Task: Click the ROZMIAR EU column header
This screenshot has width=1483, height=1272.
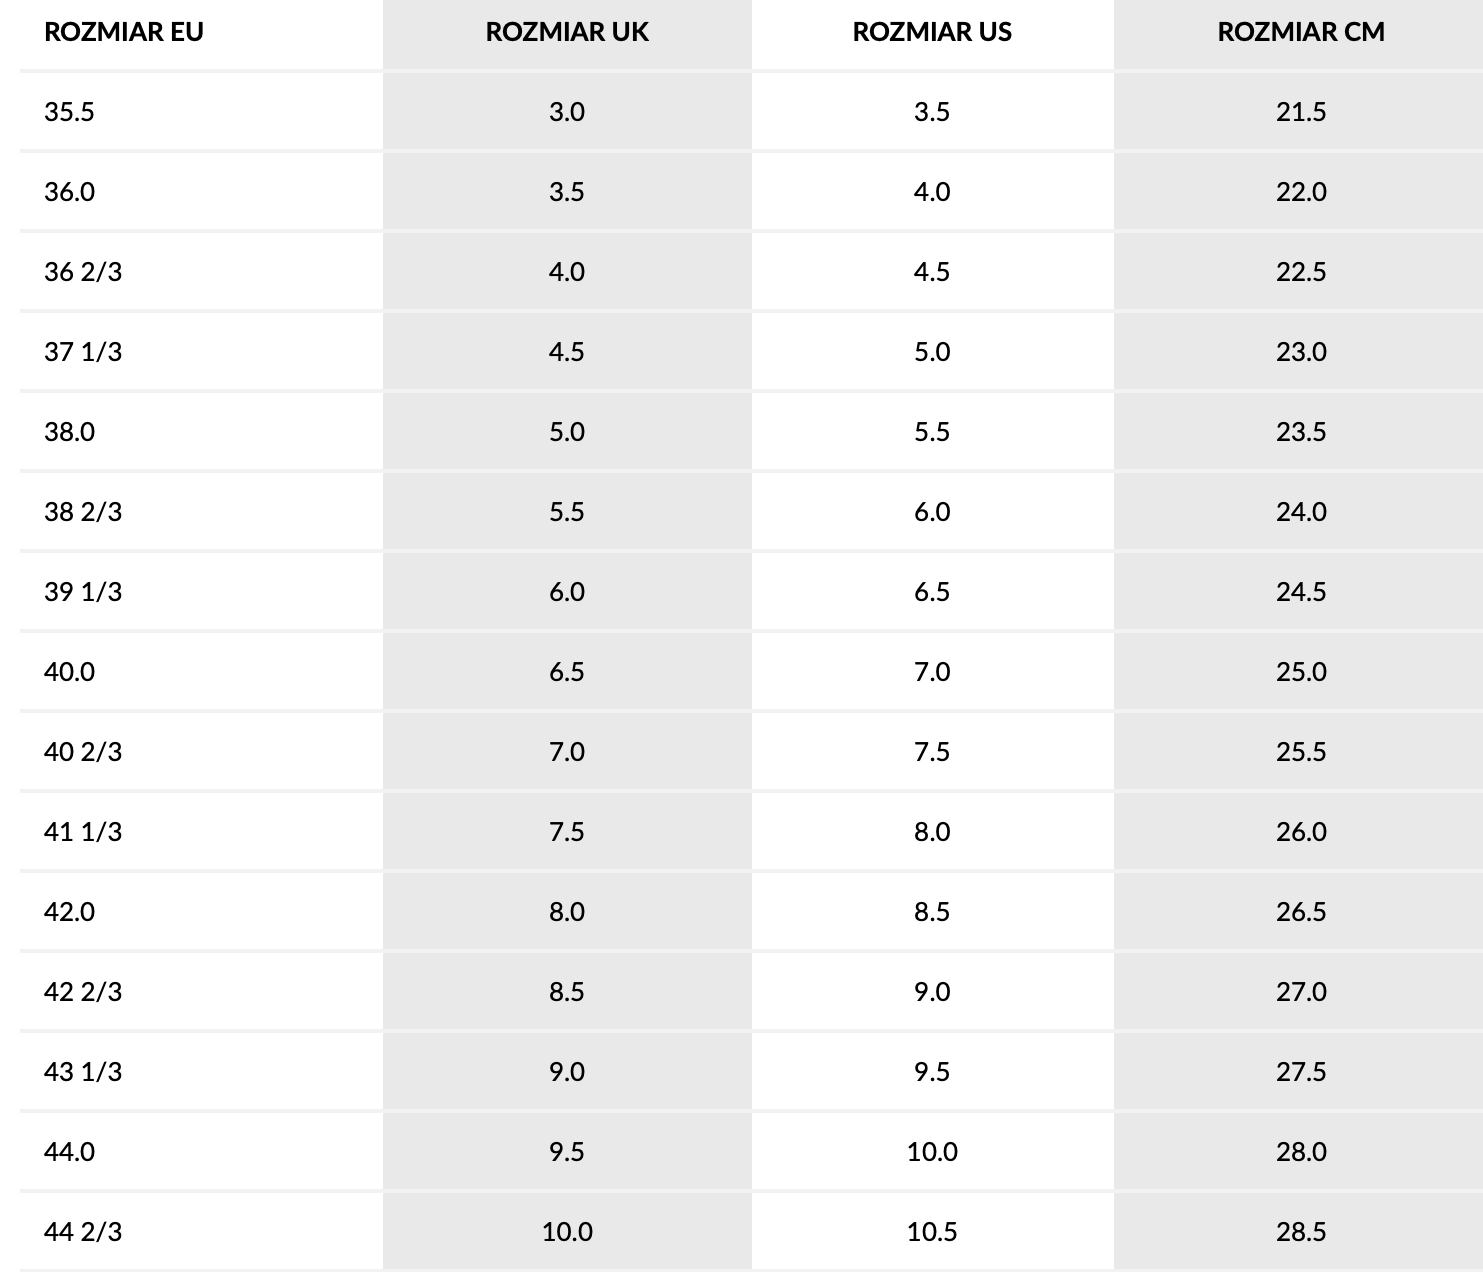Action: [x=124, y=32]
